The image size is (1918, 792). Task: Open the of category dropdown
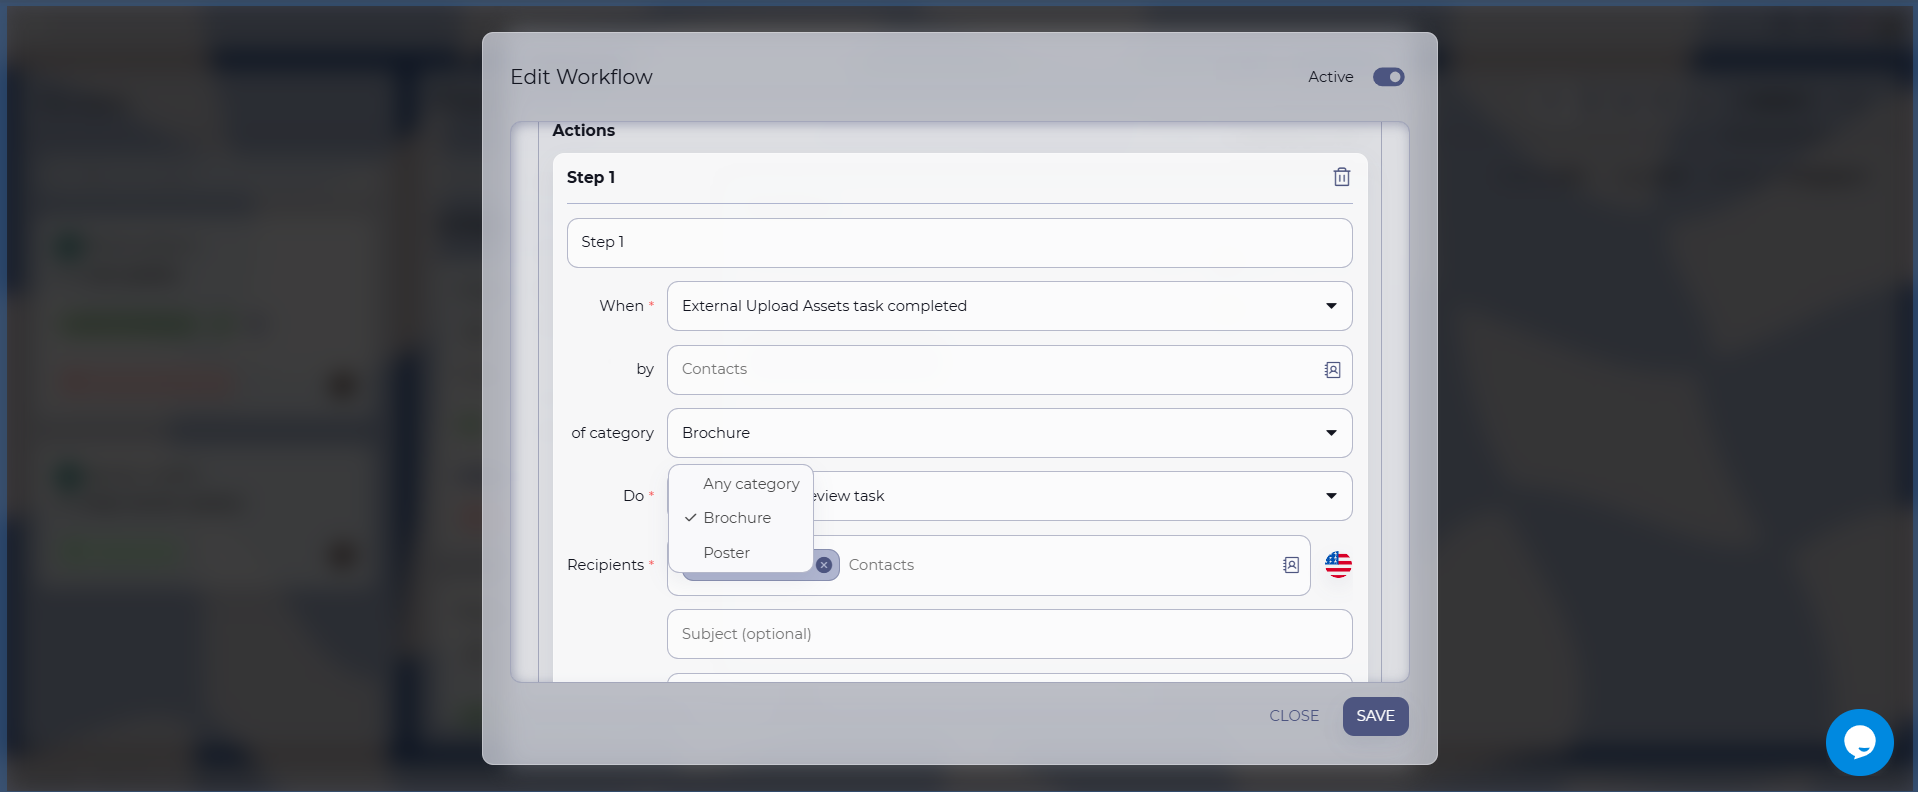[x=1009, y=433]
